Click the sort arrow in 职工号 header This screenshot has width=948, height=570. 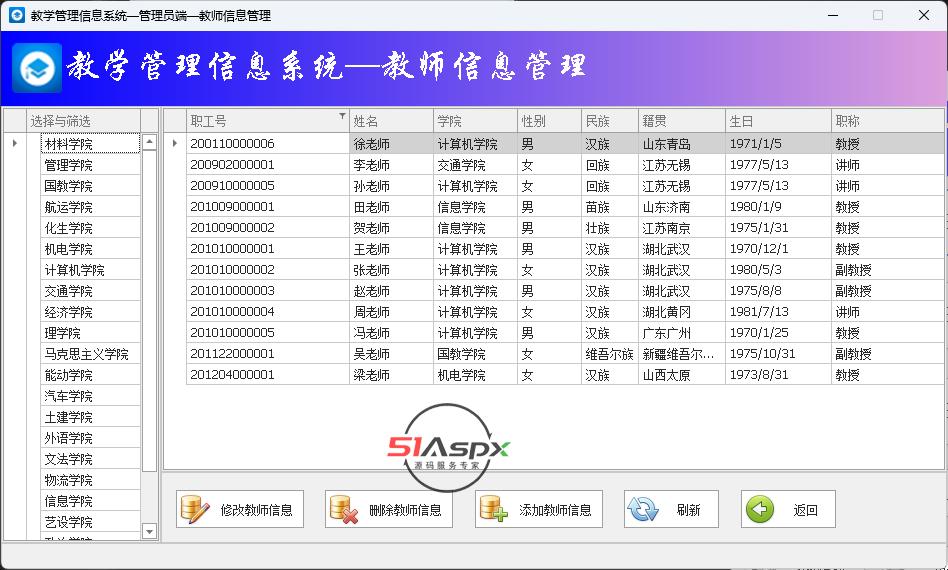[342, 118]
